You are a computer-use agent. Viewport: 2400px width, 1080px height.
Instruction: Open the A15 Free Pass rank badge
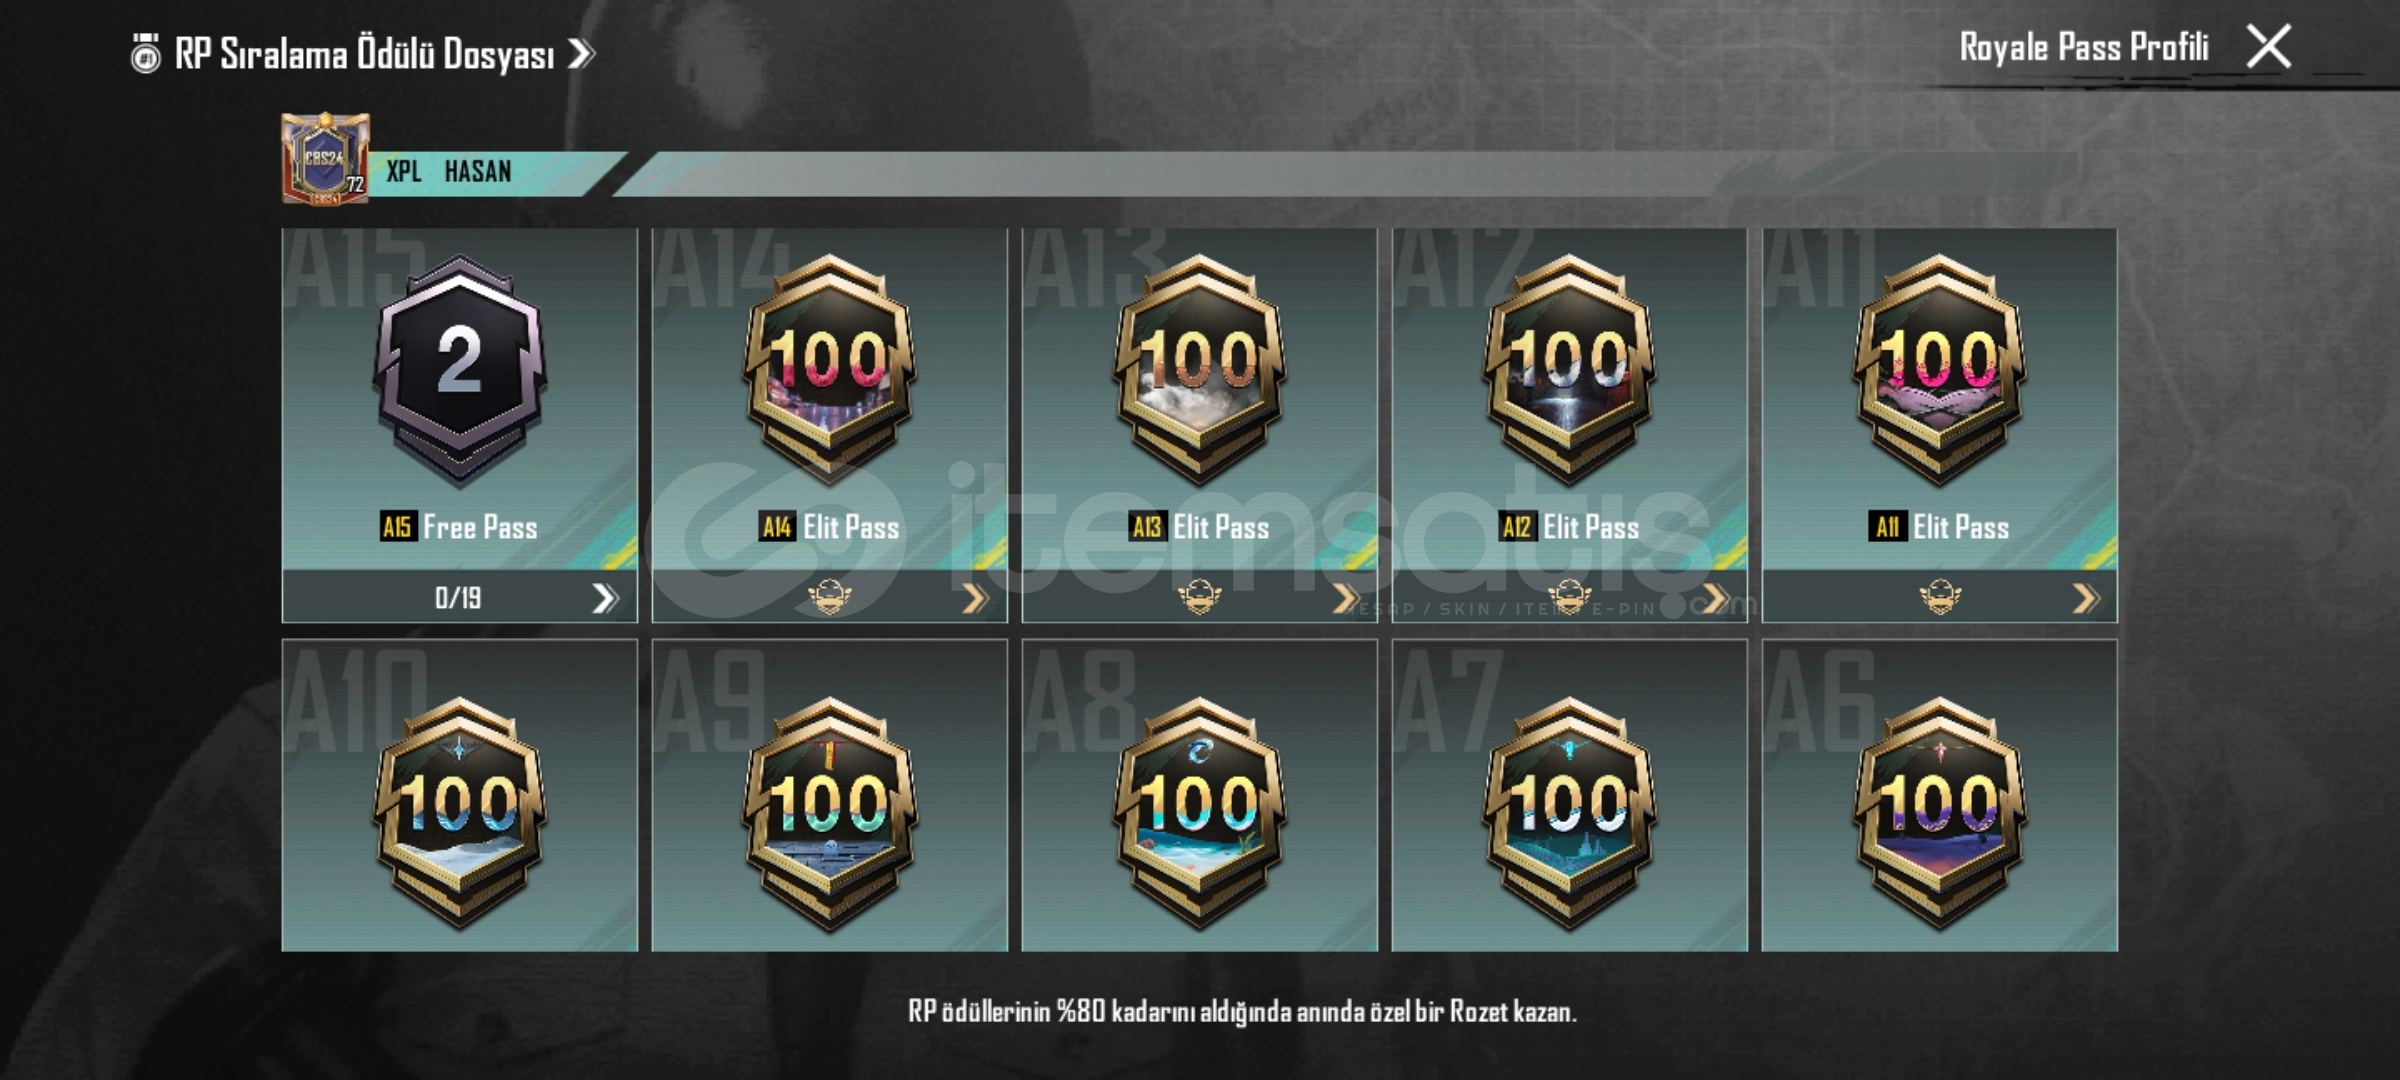tap(459, 371)
